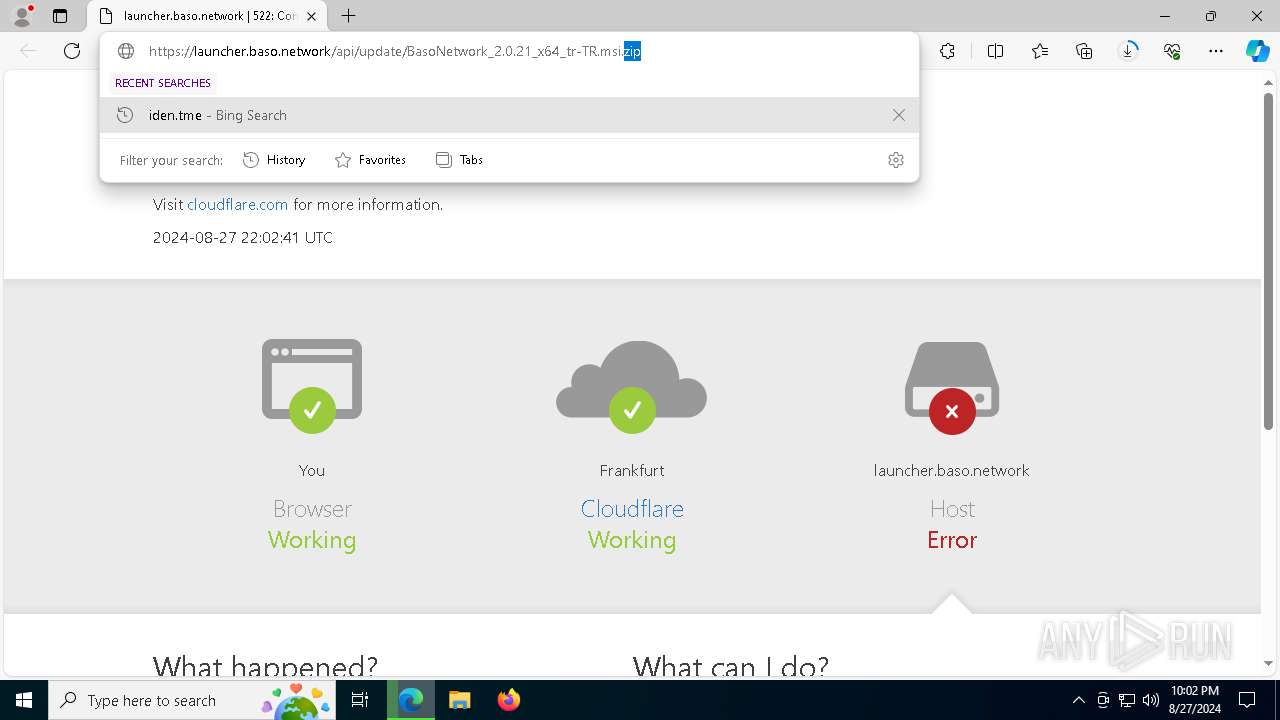This screenshot has width=1280, height=720.
Task: Open the tab actions menu icon
Action: point(60,16)
